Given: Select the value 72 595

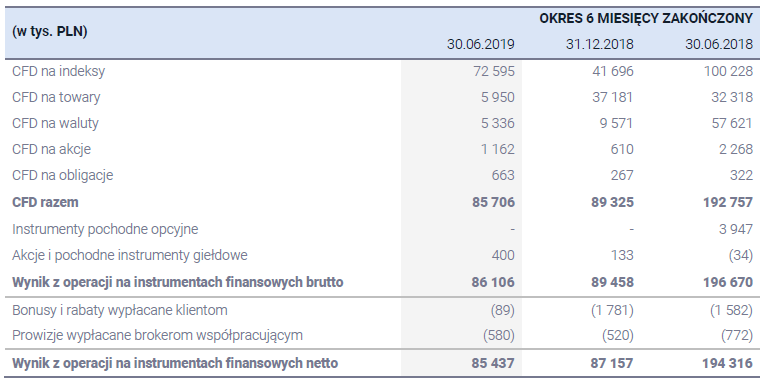Looking at the screenshot, I should click(x=494, y=71).
